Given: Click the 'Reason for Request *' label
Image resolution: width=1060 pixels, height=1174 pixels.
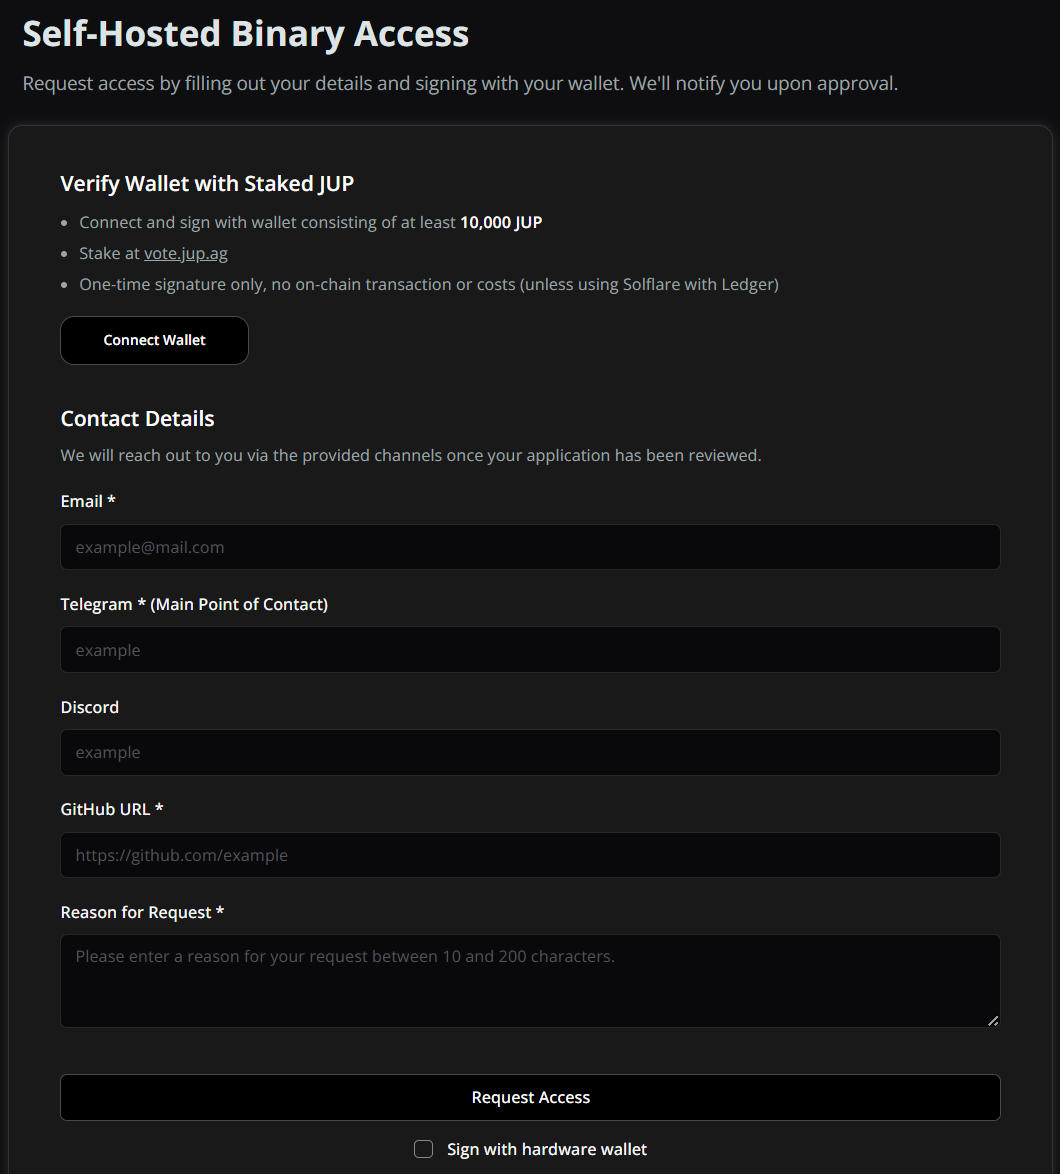Looking at the screenshot, I should [142, 912].
